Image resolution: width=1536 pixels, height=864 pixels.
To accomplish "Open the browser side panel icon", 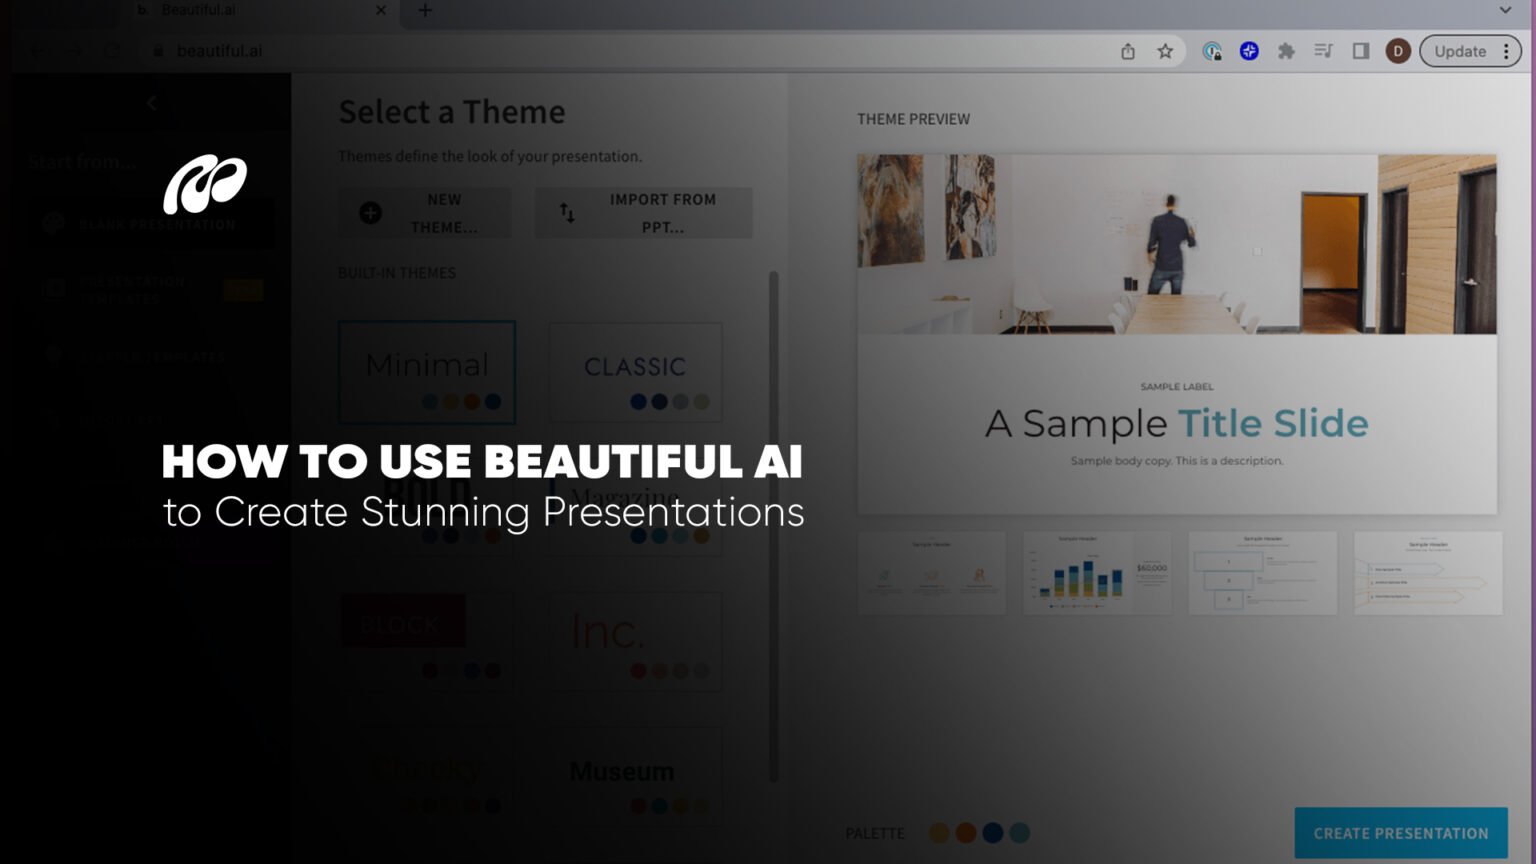I will (1361, 51).
